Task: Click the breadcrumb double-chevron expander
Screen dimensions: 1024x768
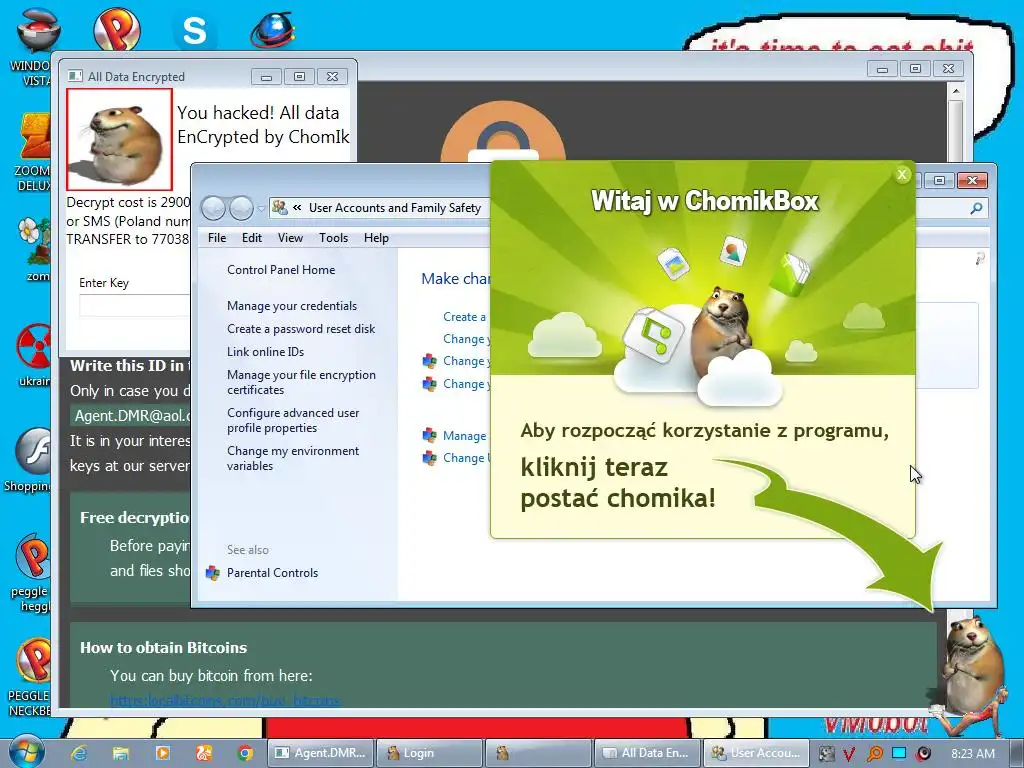Action: coord(297,208)
